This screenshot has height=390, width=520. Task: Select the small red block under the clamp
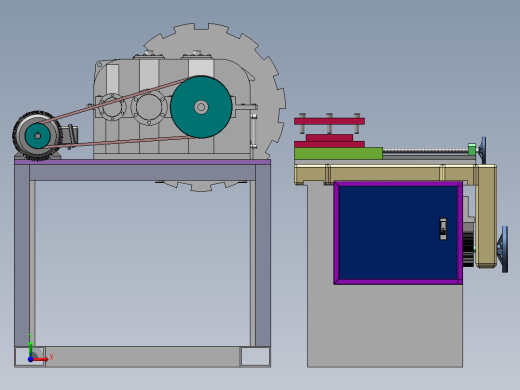329,138
